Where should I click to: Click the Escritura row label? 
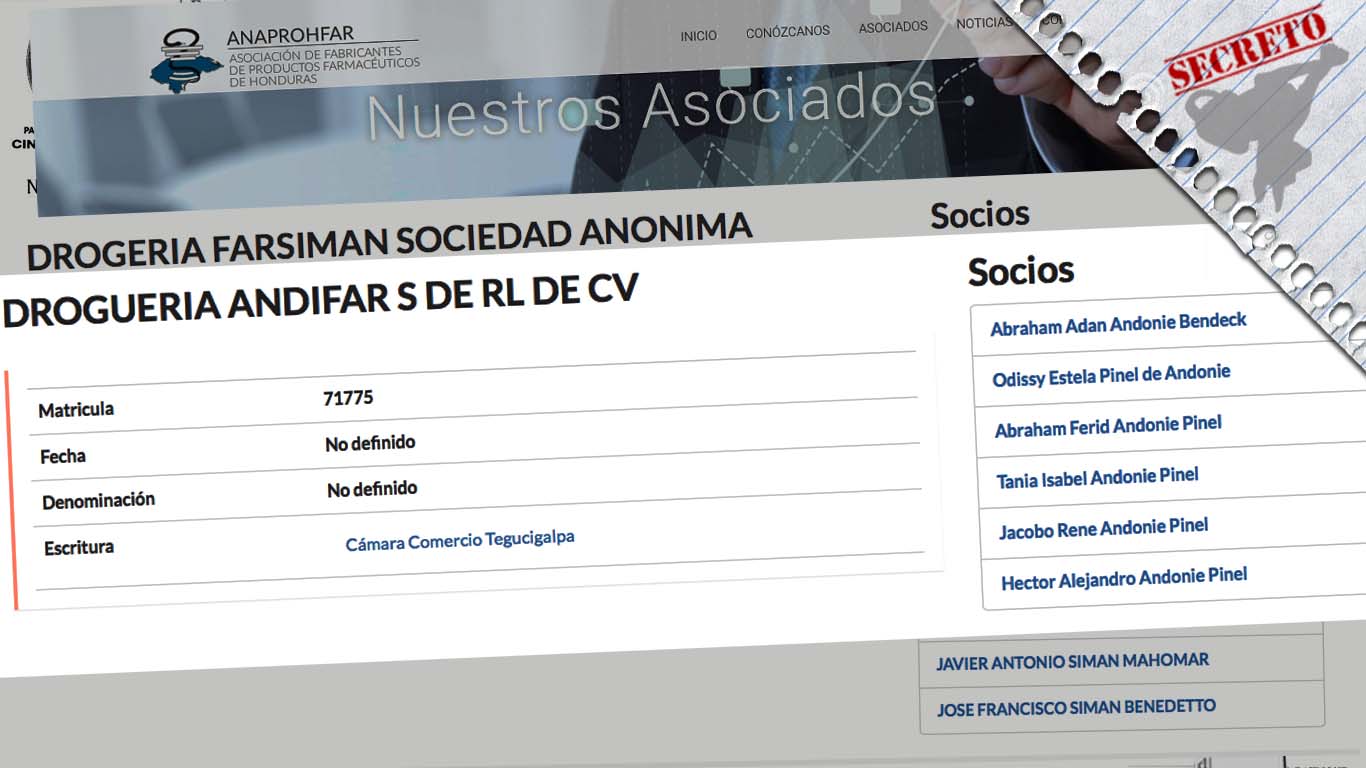pyautogui.click(x=79, y=548)
